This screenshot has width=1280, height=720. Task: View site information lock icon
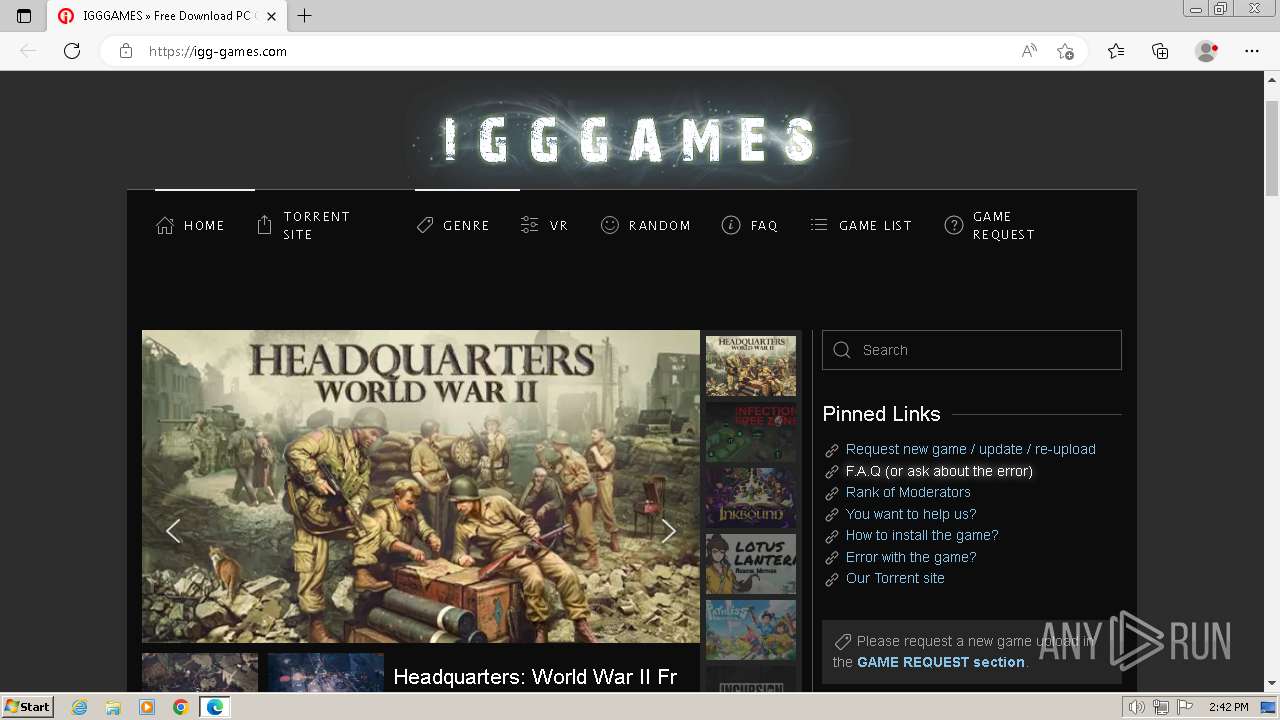click(126, 51)
